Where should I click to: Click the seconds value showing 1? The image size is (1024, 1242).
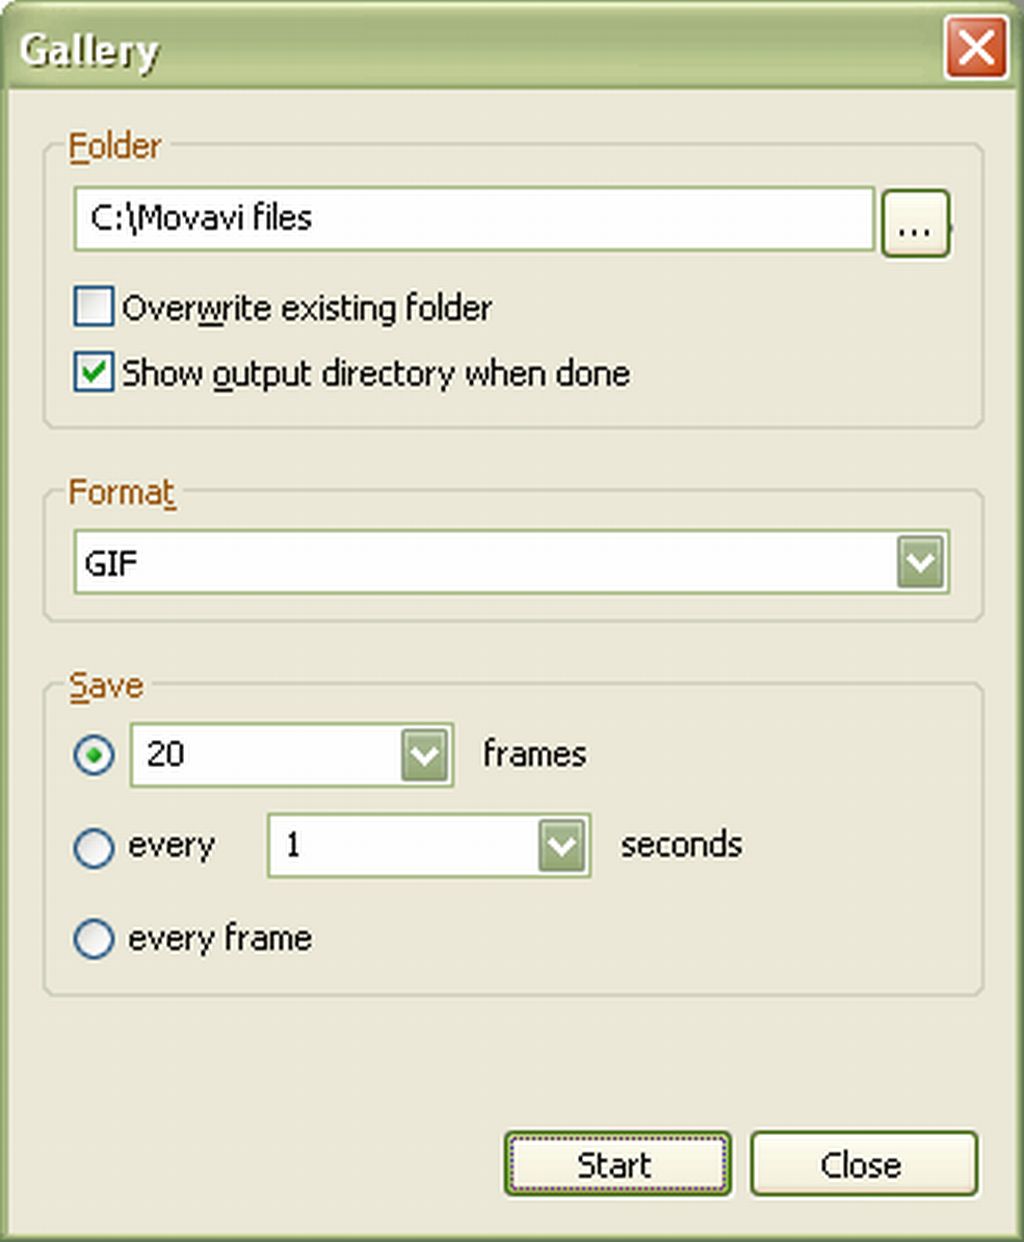tap(380, 846)
